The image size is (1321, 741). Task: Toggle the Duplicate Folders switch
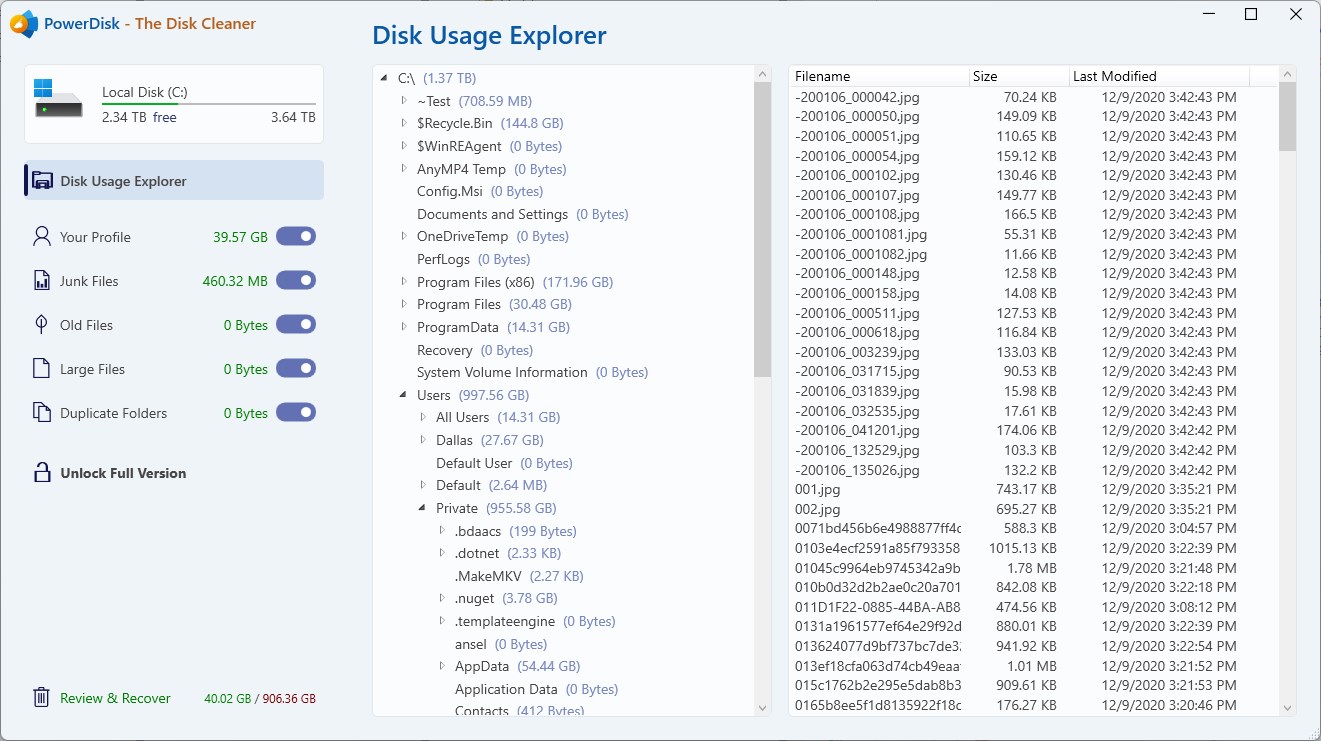tap(296, 413)
